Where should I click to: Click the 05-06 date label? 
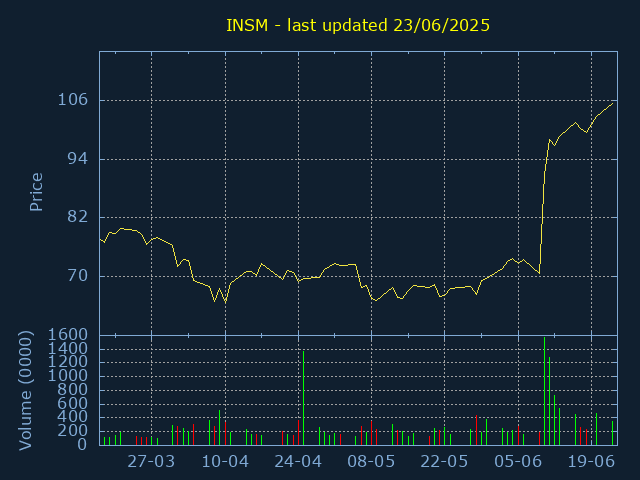tap(518, 462)
